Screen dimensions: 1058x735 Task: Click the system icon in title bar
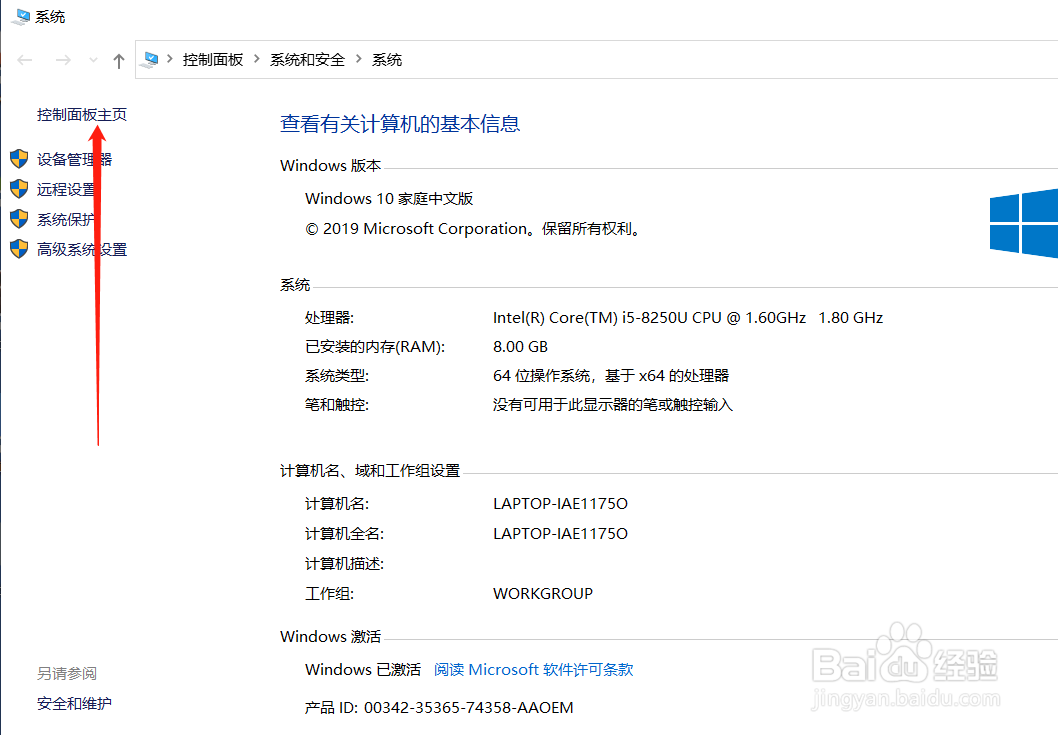point(20,16)
